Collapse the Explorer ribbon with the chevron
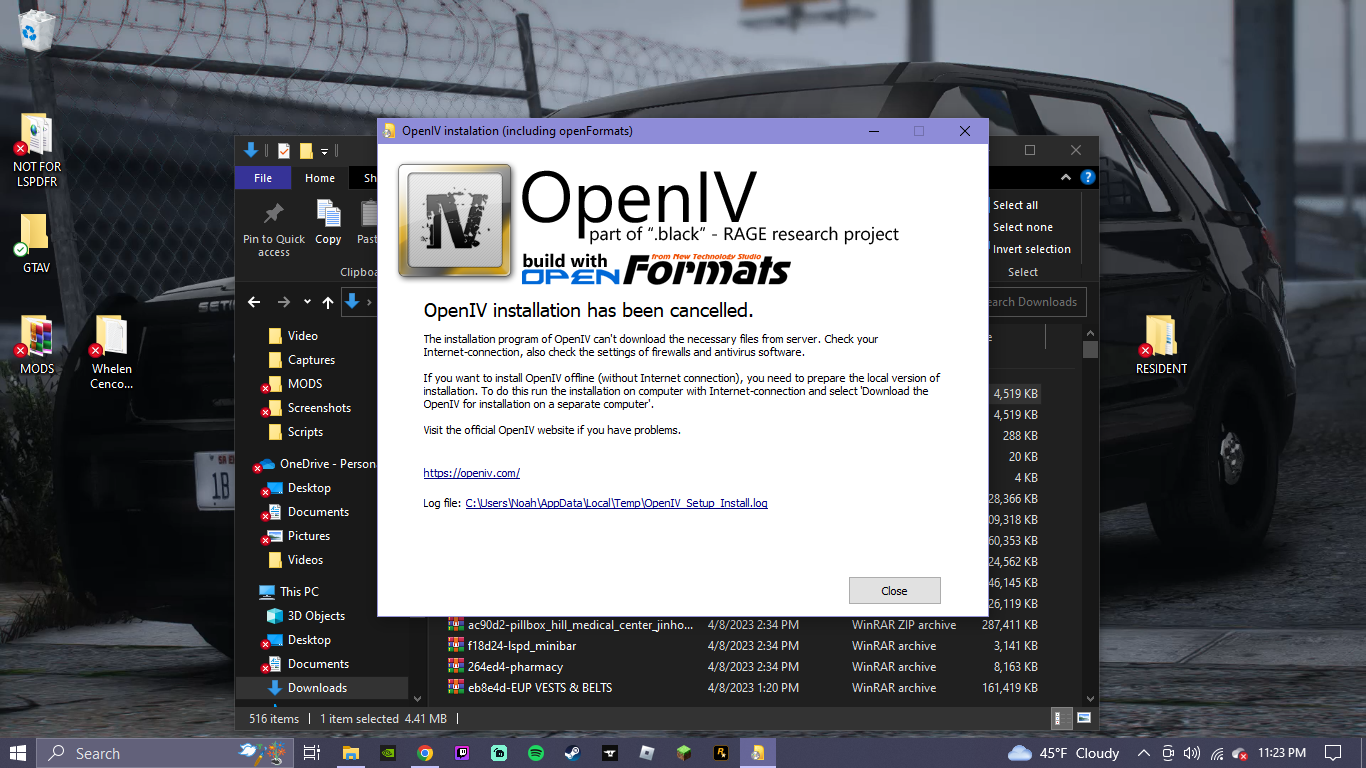Image resolution: width=1366 pixels, height=768 pixels. pos(1066,178)
